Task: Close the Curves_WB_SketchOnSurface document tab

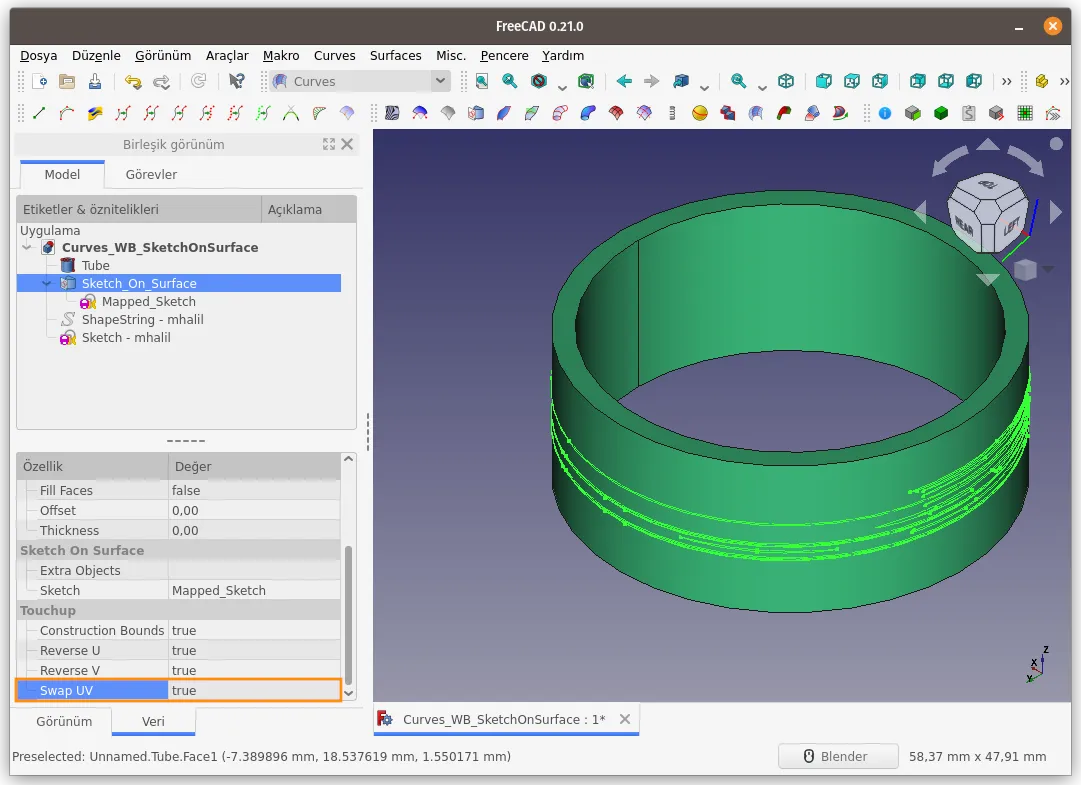Action: pos(625,719)
